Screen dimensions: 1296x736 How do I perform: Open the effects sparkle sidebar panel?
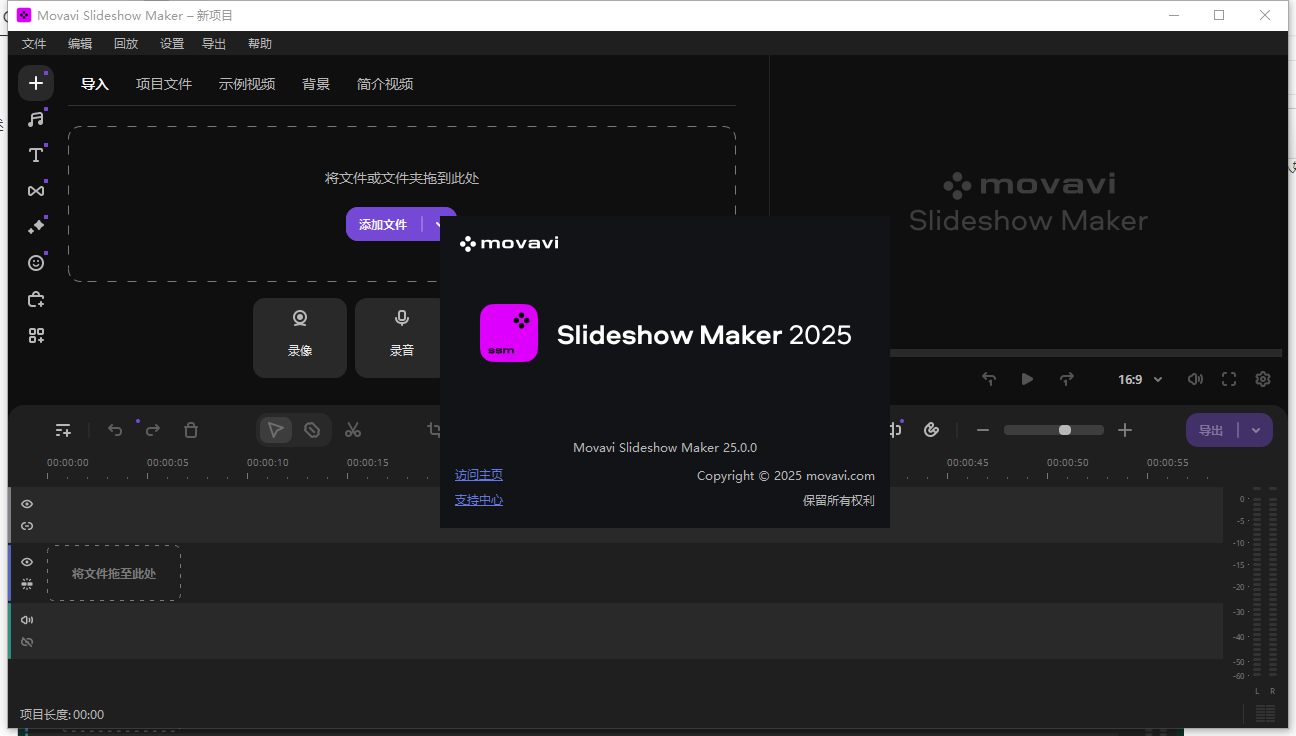(x=36, y=227)
